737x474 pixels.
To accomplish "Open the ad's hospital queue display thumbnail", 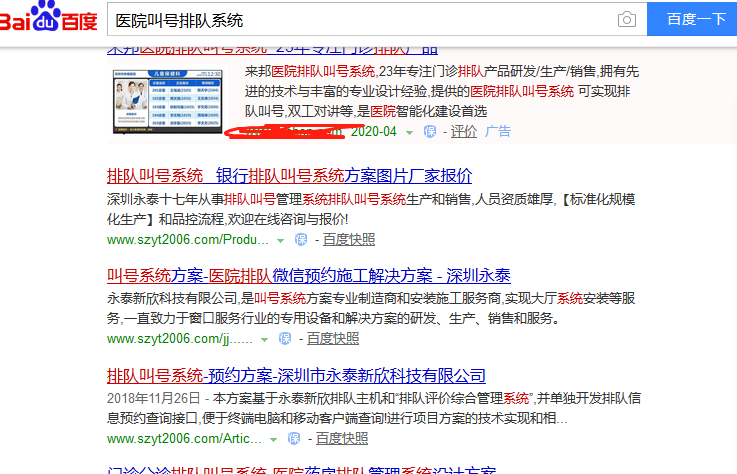I will (x=167, y=101).
